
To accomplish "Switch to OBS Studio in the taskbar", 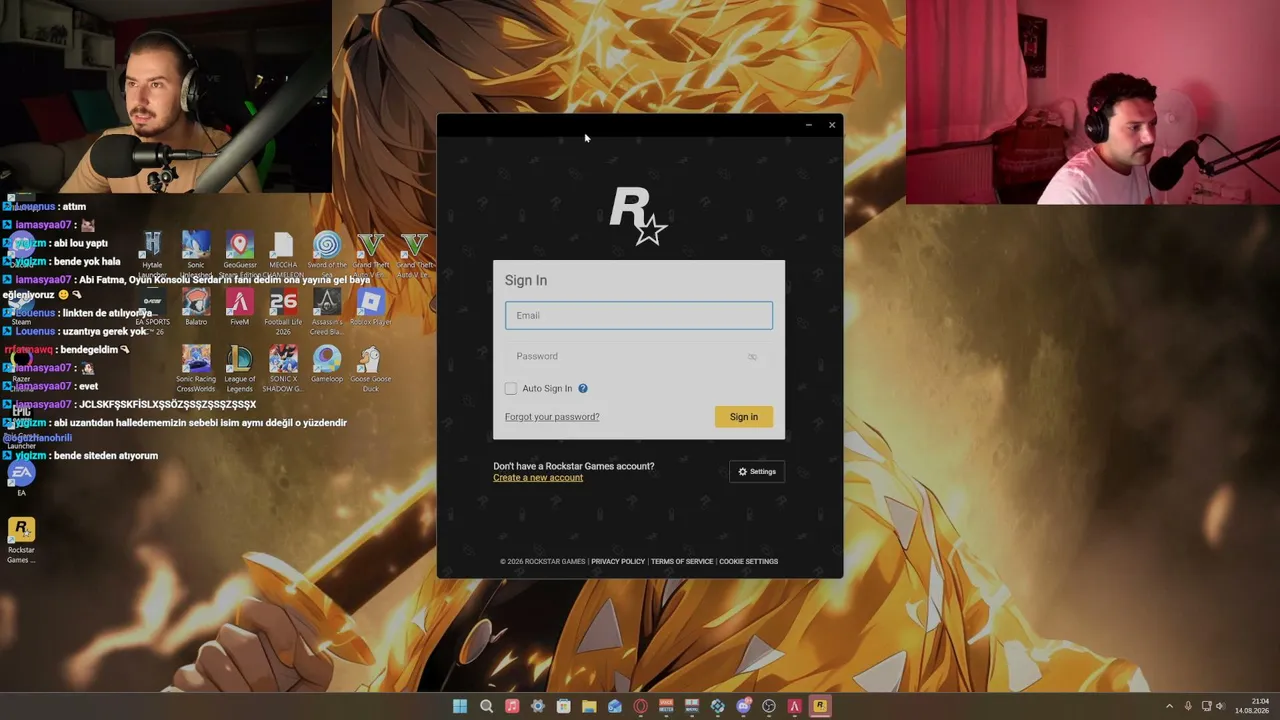I will tap(769, 706).
